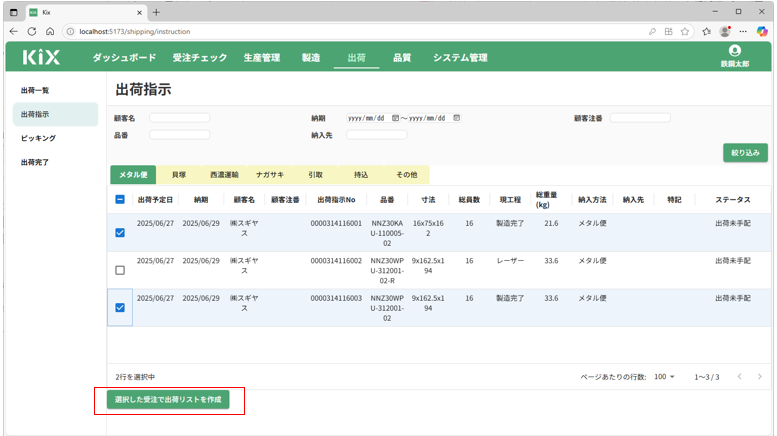Image resolution: width=777 pixels, height=436 pixels.
Task: Open 品質 in top navigation
Action: 402,57
